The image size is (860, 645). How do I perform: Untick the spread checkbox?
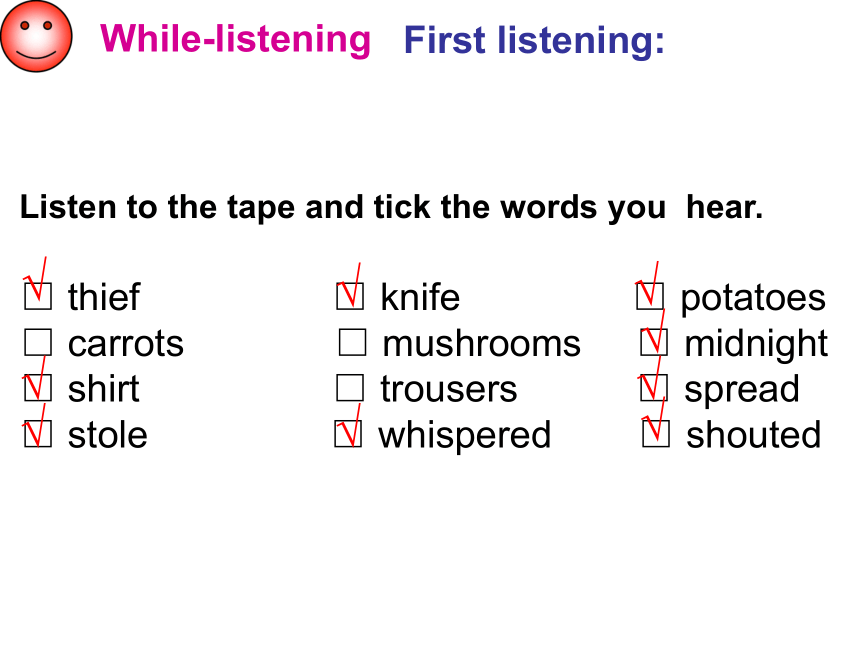654,388
